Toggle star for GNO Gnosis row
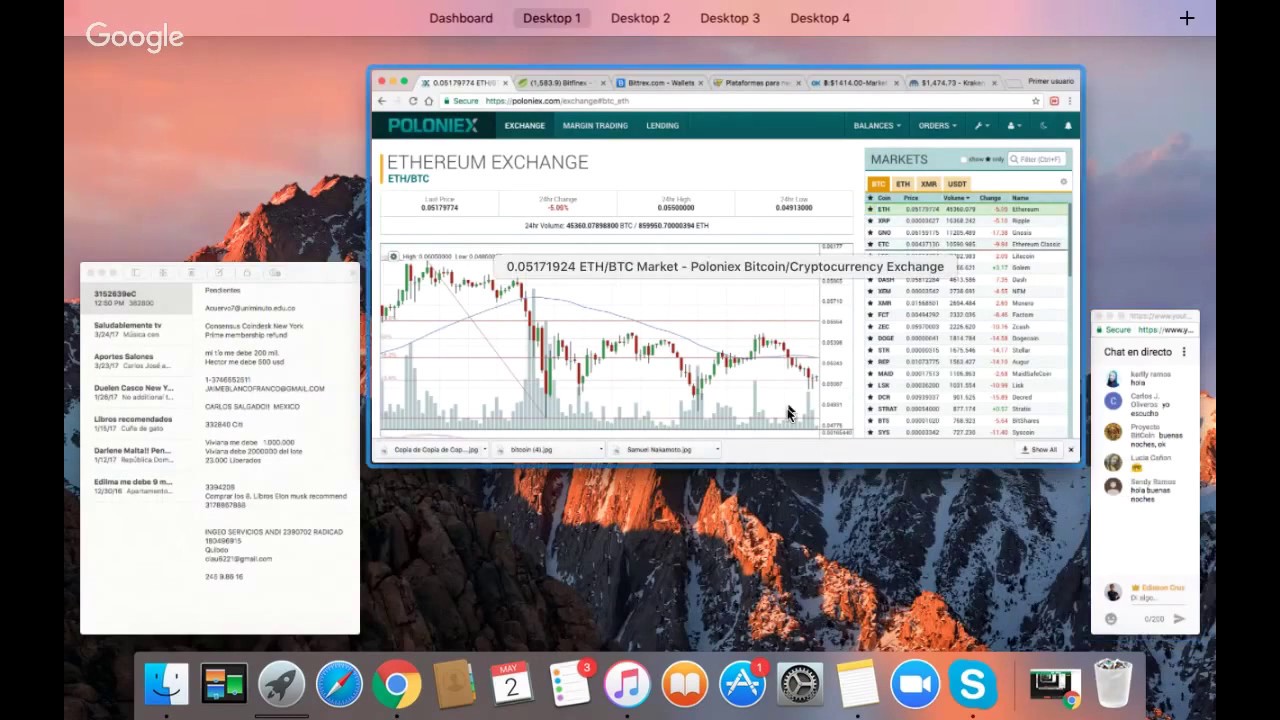Image resolution: width=1280 pixels, height=720 pixels. [x=870, y=233]
